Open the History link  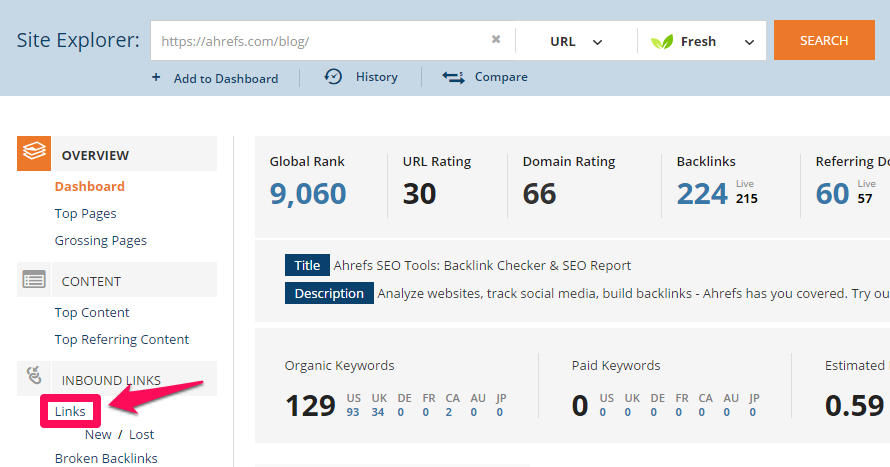coord(376,77)
